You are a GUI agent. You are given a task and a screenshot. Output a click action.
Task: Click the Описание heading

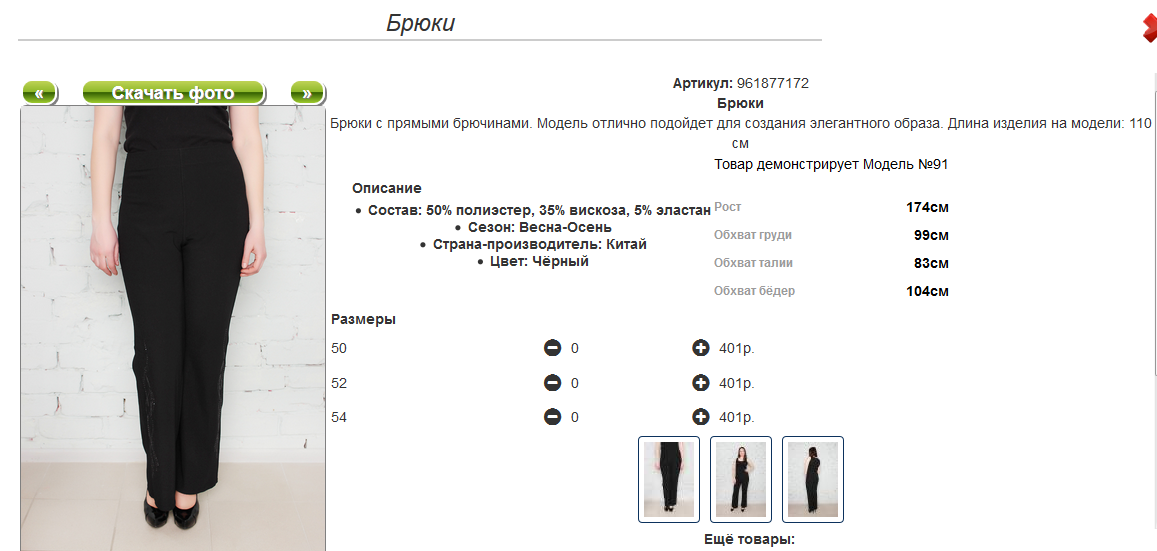coord(387,188)
